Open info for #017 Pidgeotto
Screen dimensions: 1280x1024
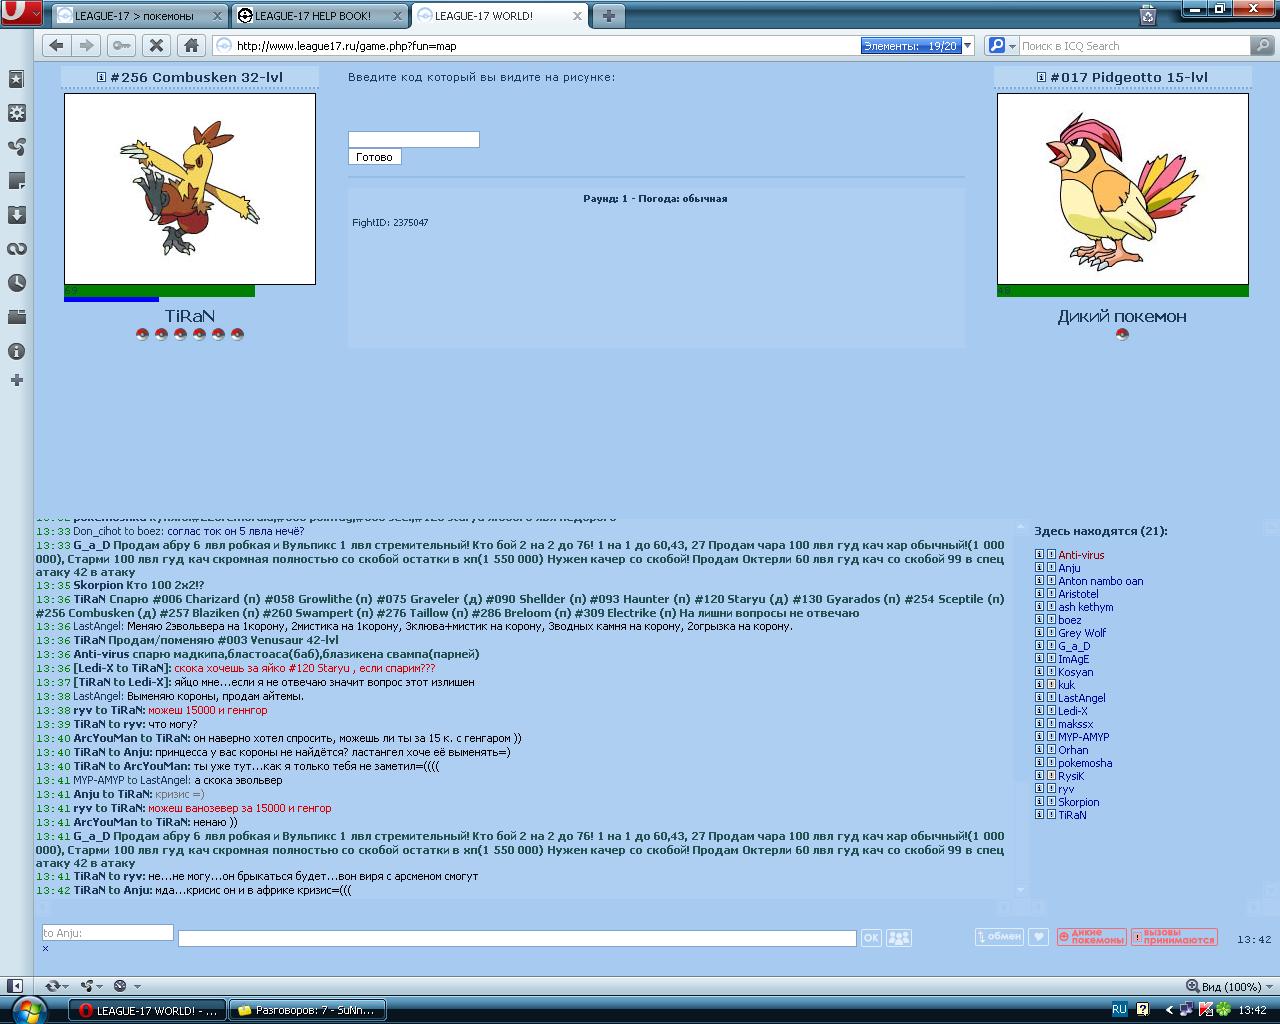click(x=1041, y=77)
